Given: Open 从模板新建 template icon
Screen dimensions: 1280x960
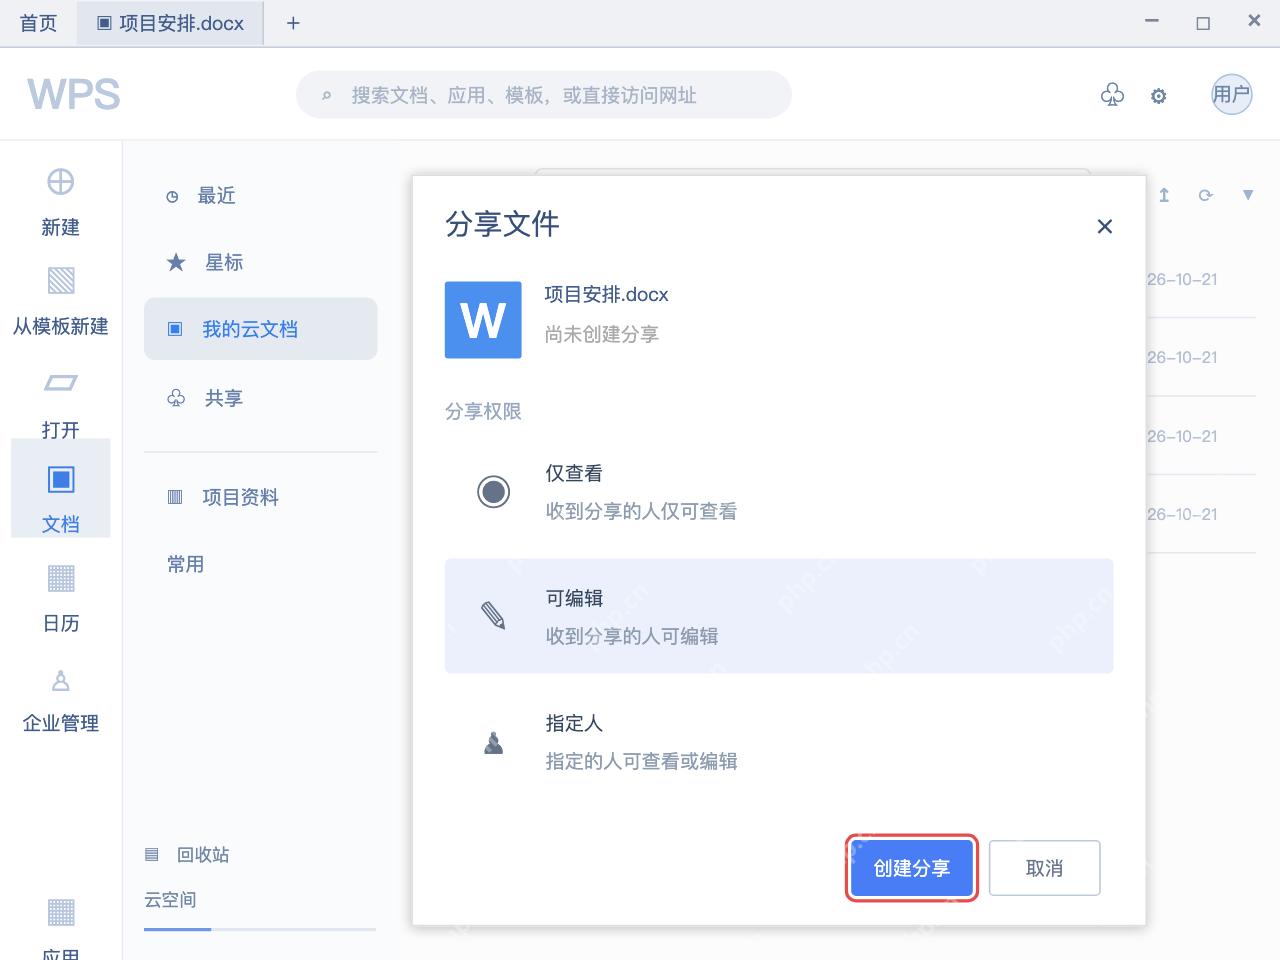Looking at the screenshot, I should tap(61, 281).
